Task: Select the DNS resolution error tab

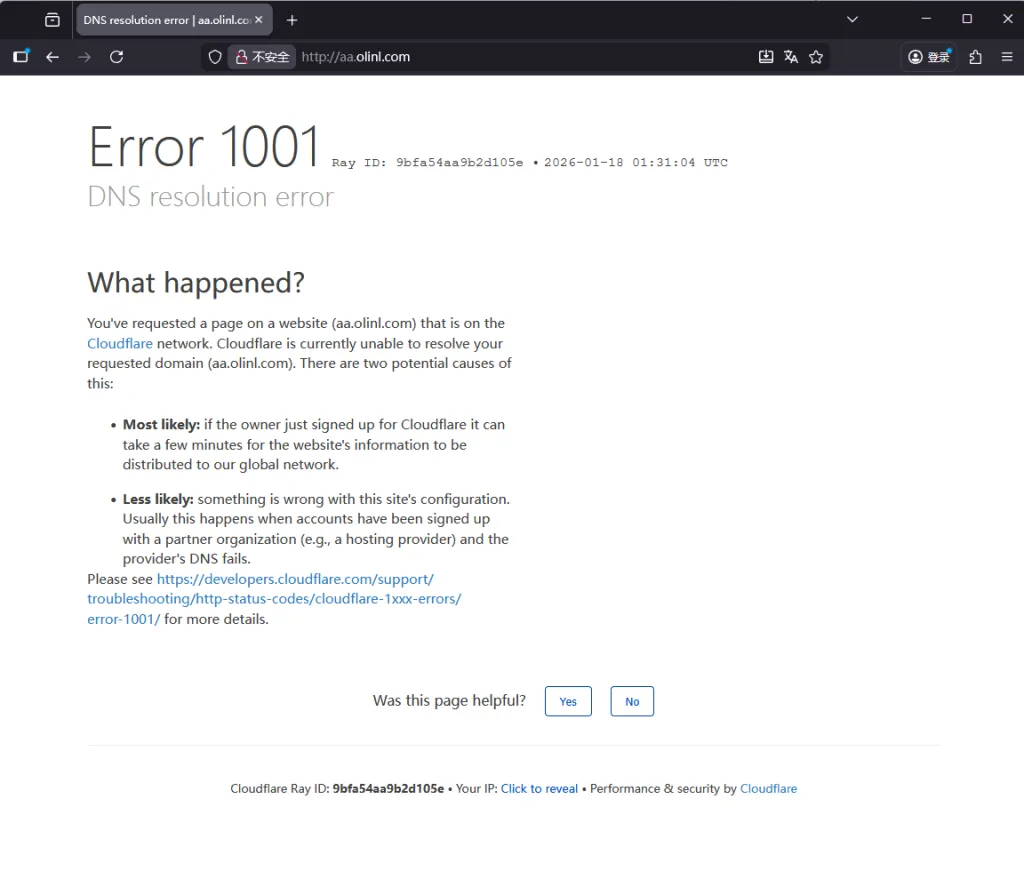Action: tap(165, 20)
